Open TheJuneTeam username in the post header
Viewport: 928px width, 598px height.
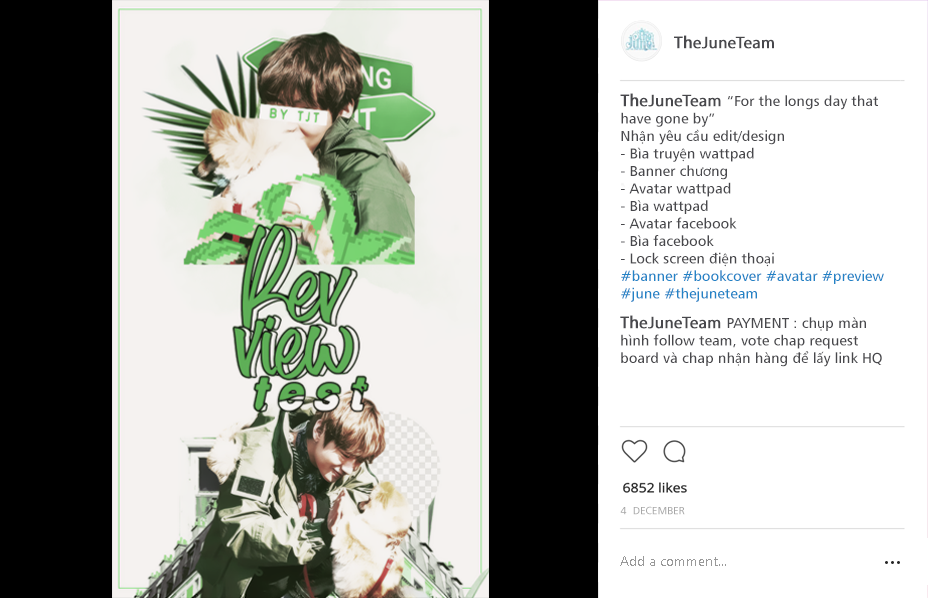click(x=724, y=43)
